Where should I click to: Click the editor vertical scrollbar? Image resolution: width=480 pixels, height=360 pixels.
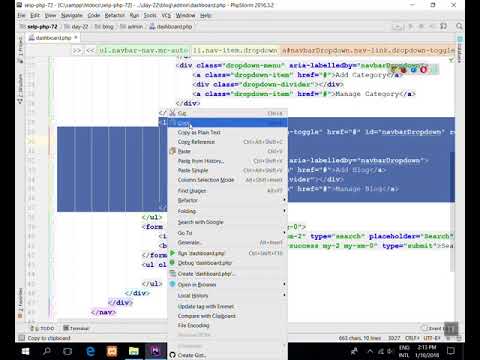coord(452,211)
